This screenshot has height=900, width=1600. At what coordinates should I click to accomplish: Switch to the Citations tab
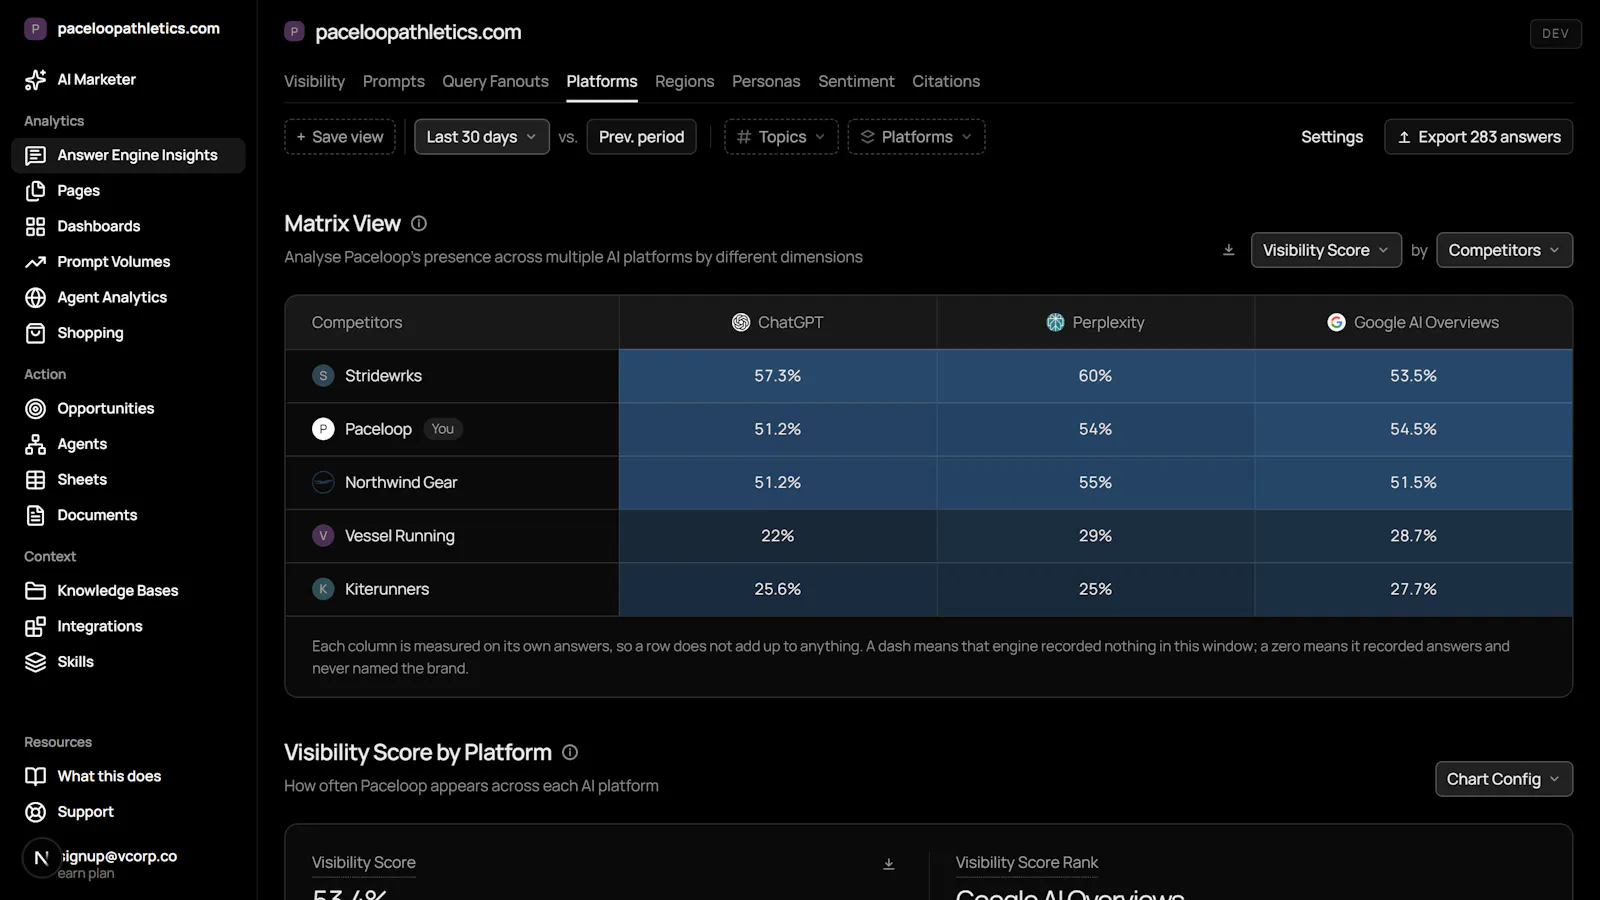946,81
